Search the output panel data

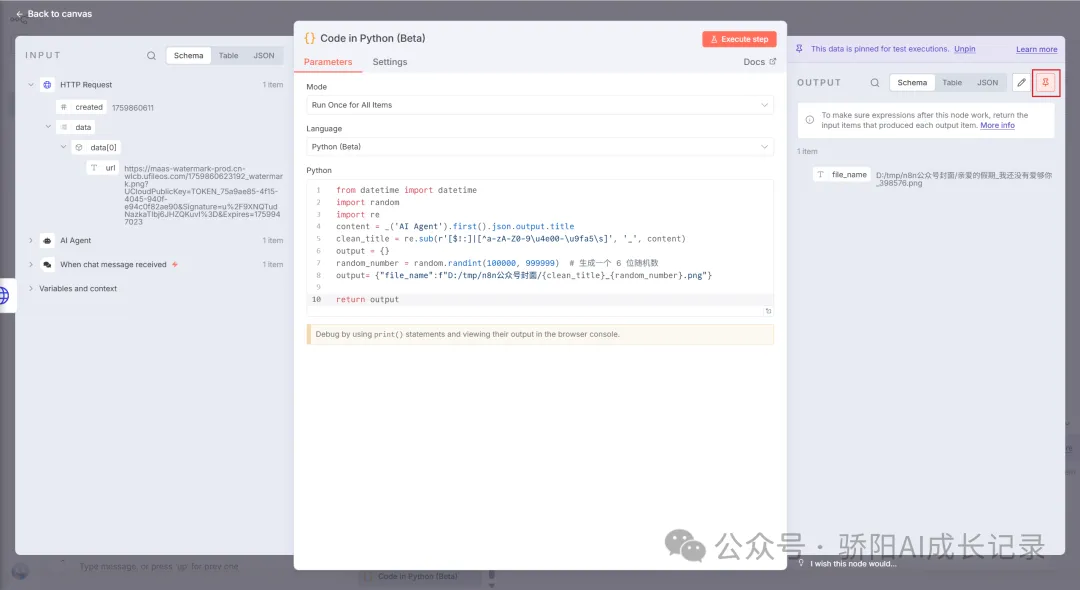[x=875, y=83]
